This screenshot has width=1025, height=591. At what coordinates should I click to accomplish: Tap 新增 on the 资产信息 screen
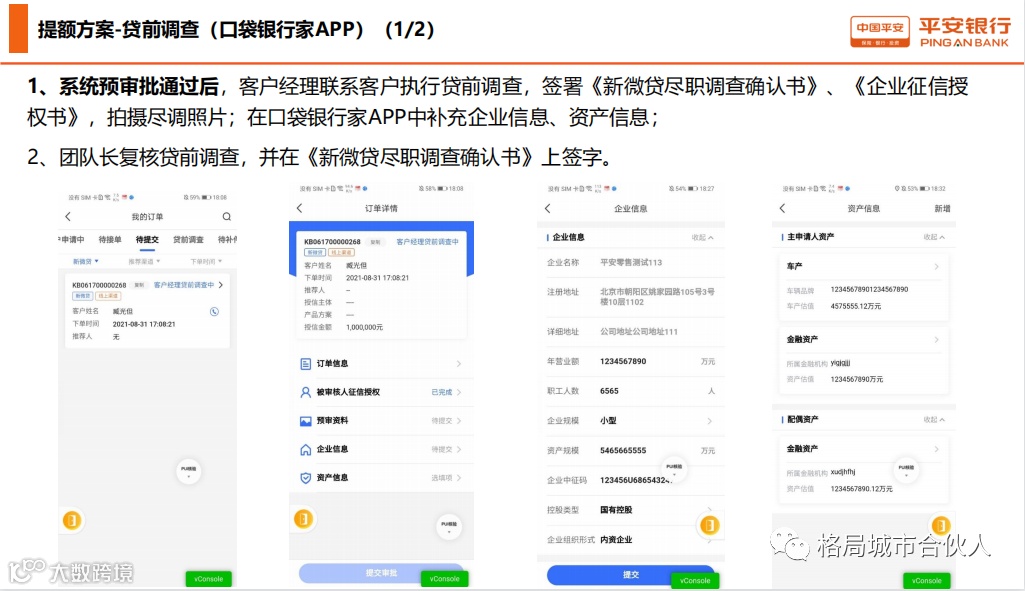(942, 209)
